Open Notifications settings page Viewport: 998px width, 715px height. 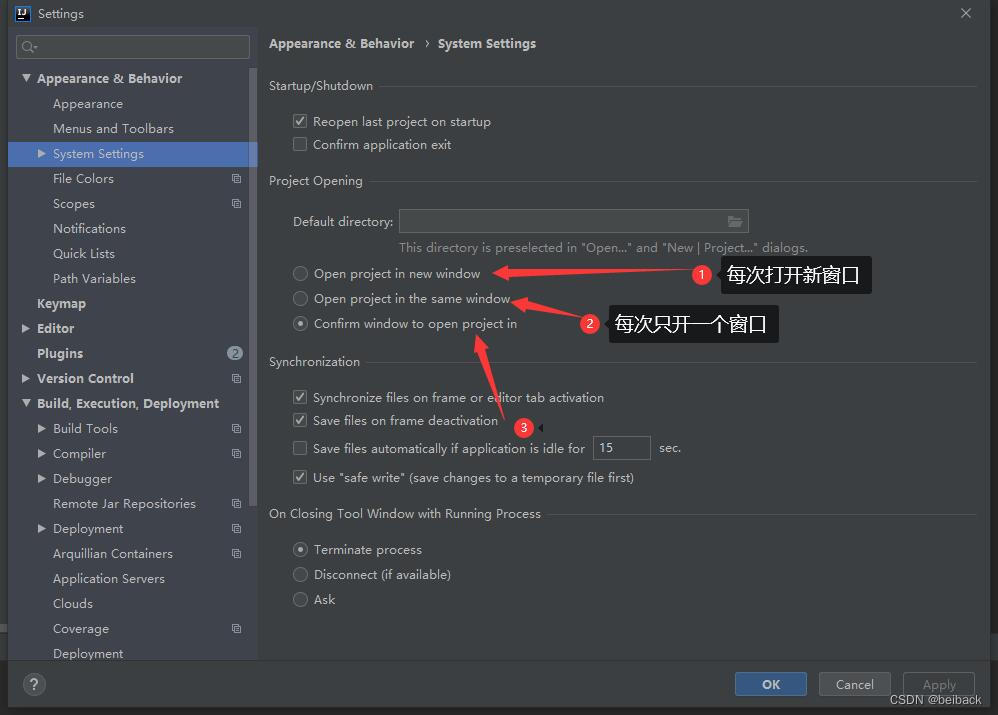pos(89,229)
